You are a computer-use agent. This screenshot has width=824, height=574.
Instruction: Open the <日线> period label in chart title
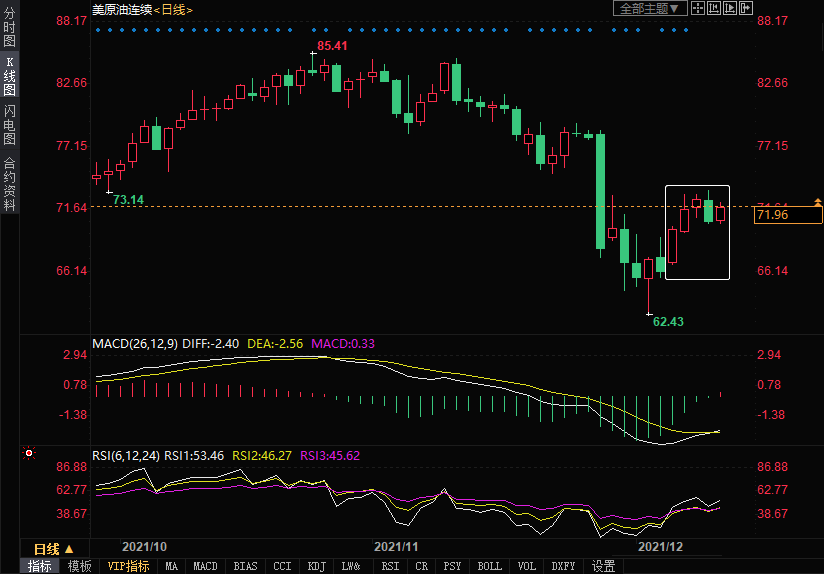pos(173,9)
